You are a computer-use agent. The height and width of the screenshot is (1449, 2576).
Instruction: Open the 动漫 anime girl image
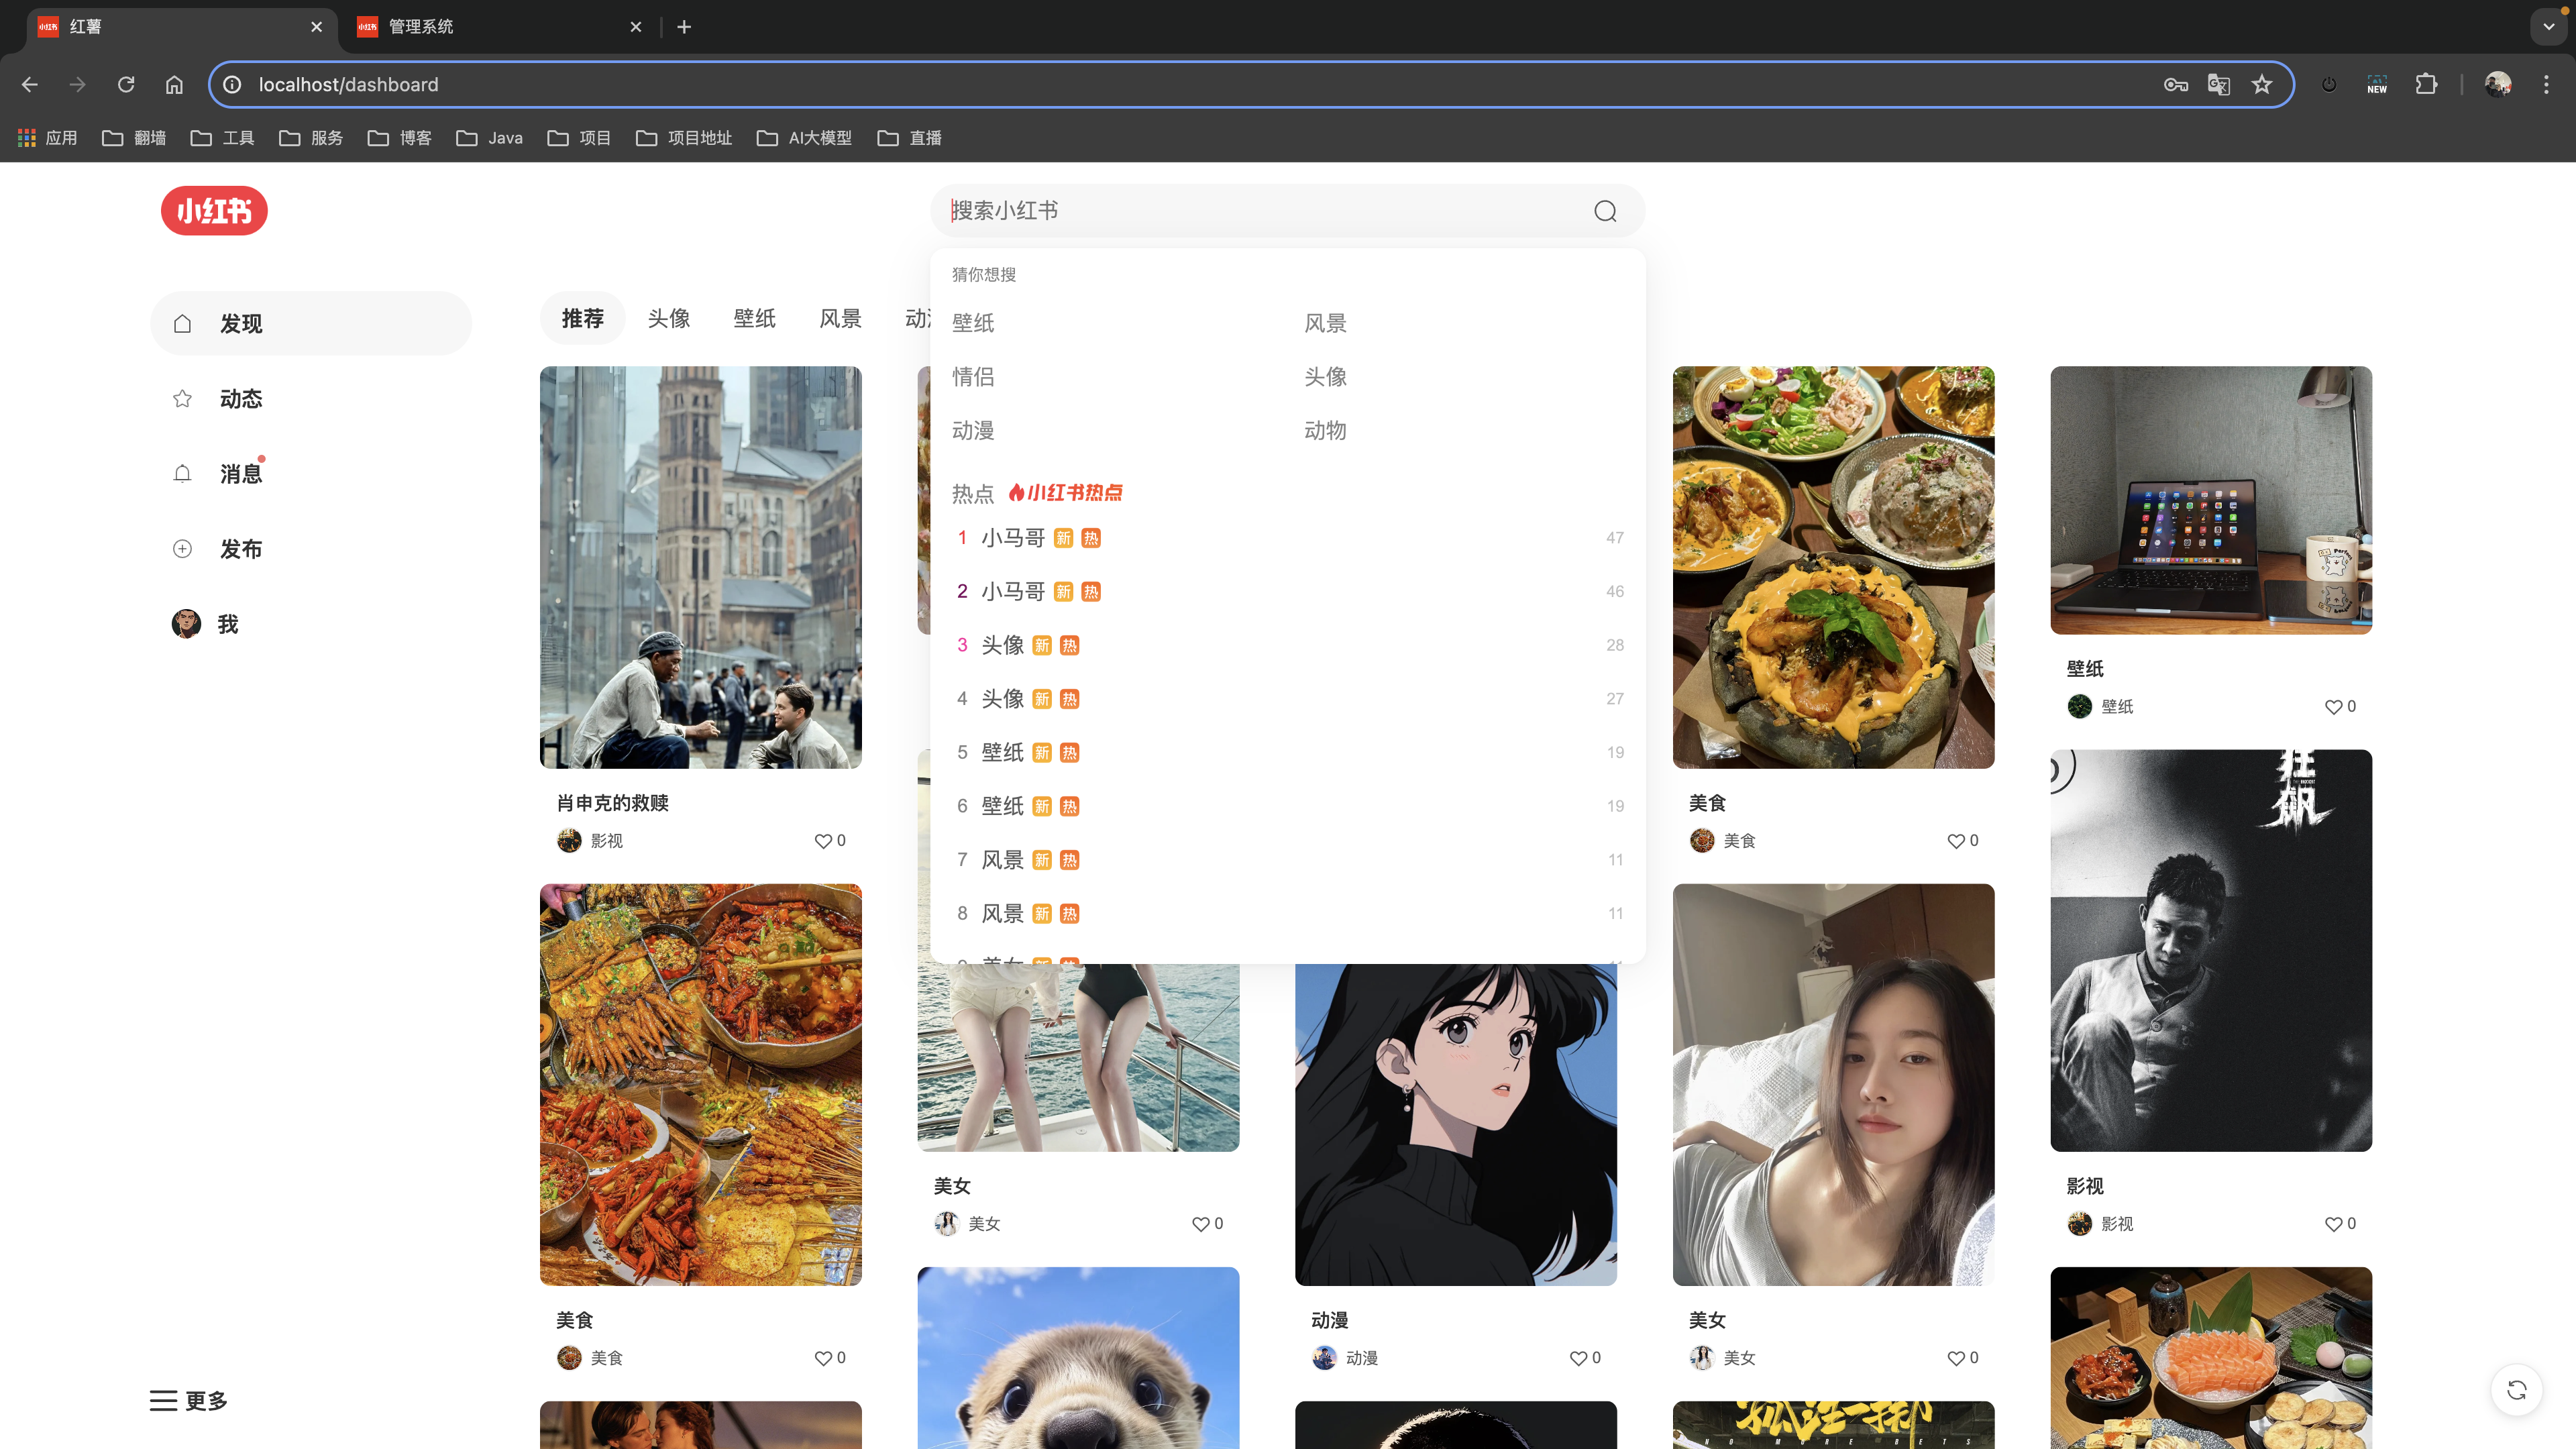(1456, 1125)
